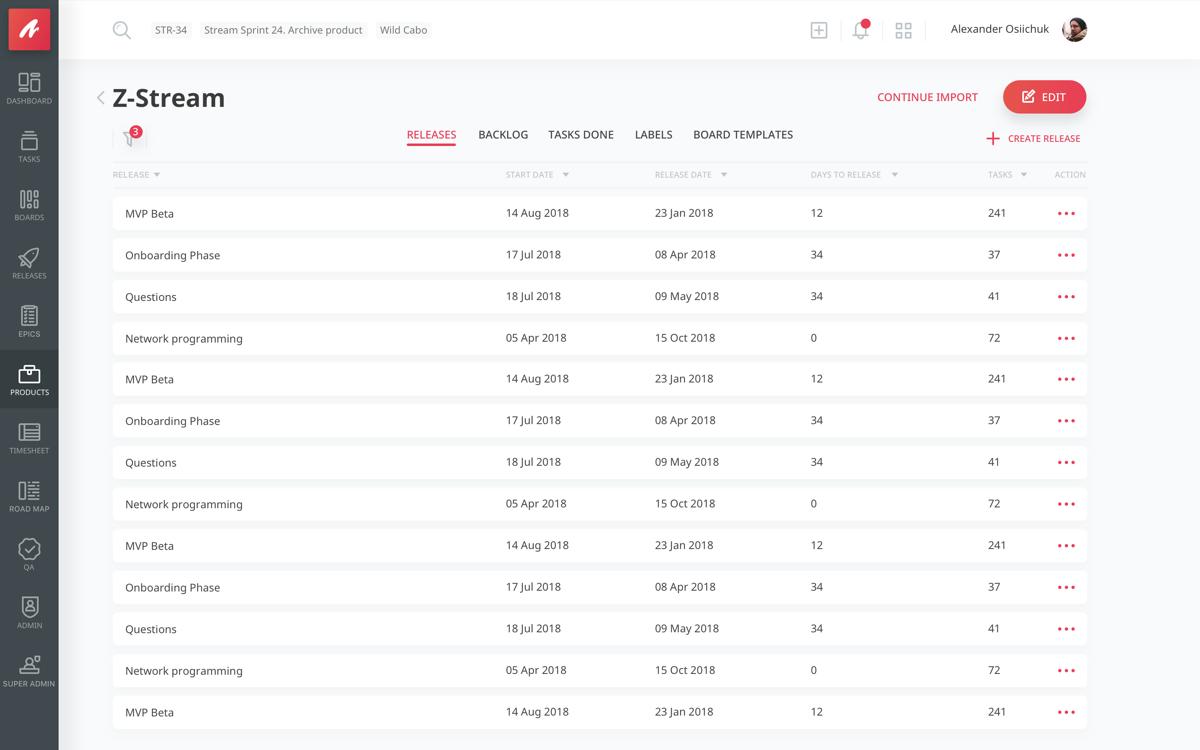Open action menu for first MVP Beta row
The width and height of the screenshot is (1200, 750).
click(1066, 213)
